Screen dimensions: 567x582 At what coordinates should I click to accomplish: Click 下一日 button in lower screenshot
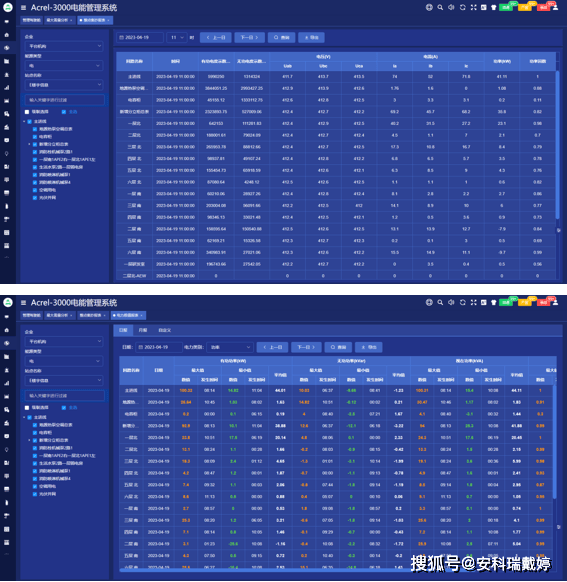pos(306,347)
